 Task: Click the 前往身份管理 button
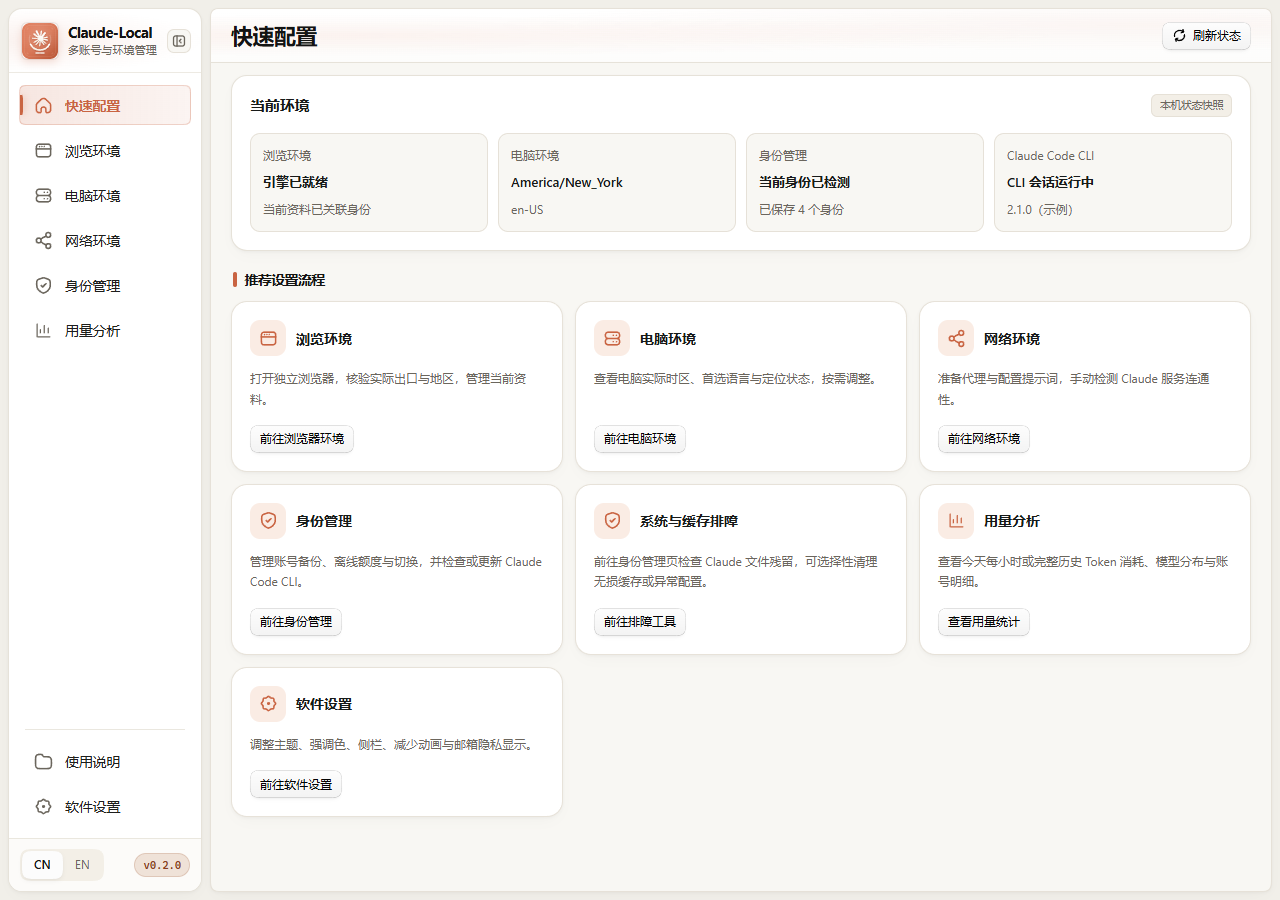pos(296,622)
